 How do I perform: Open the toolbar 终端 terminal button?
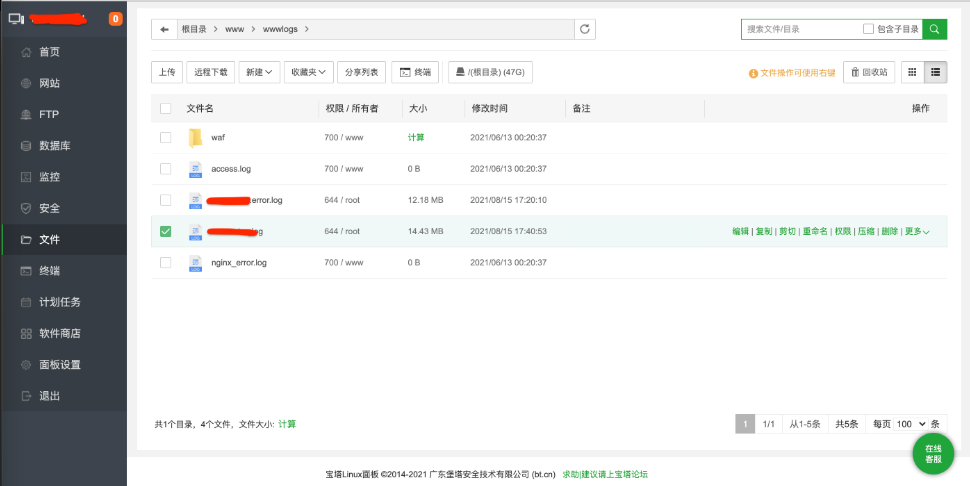(x=415, y=72)
